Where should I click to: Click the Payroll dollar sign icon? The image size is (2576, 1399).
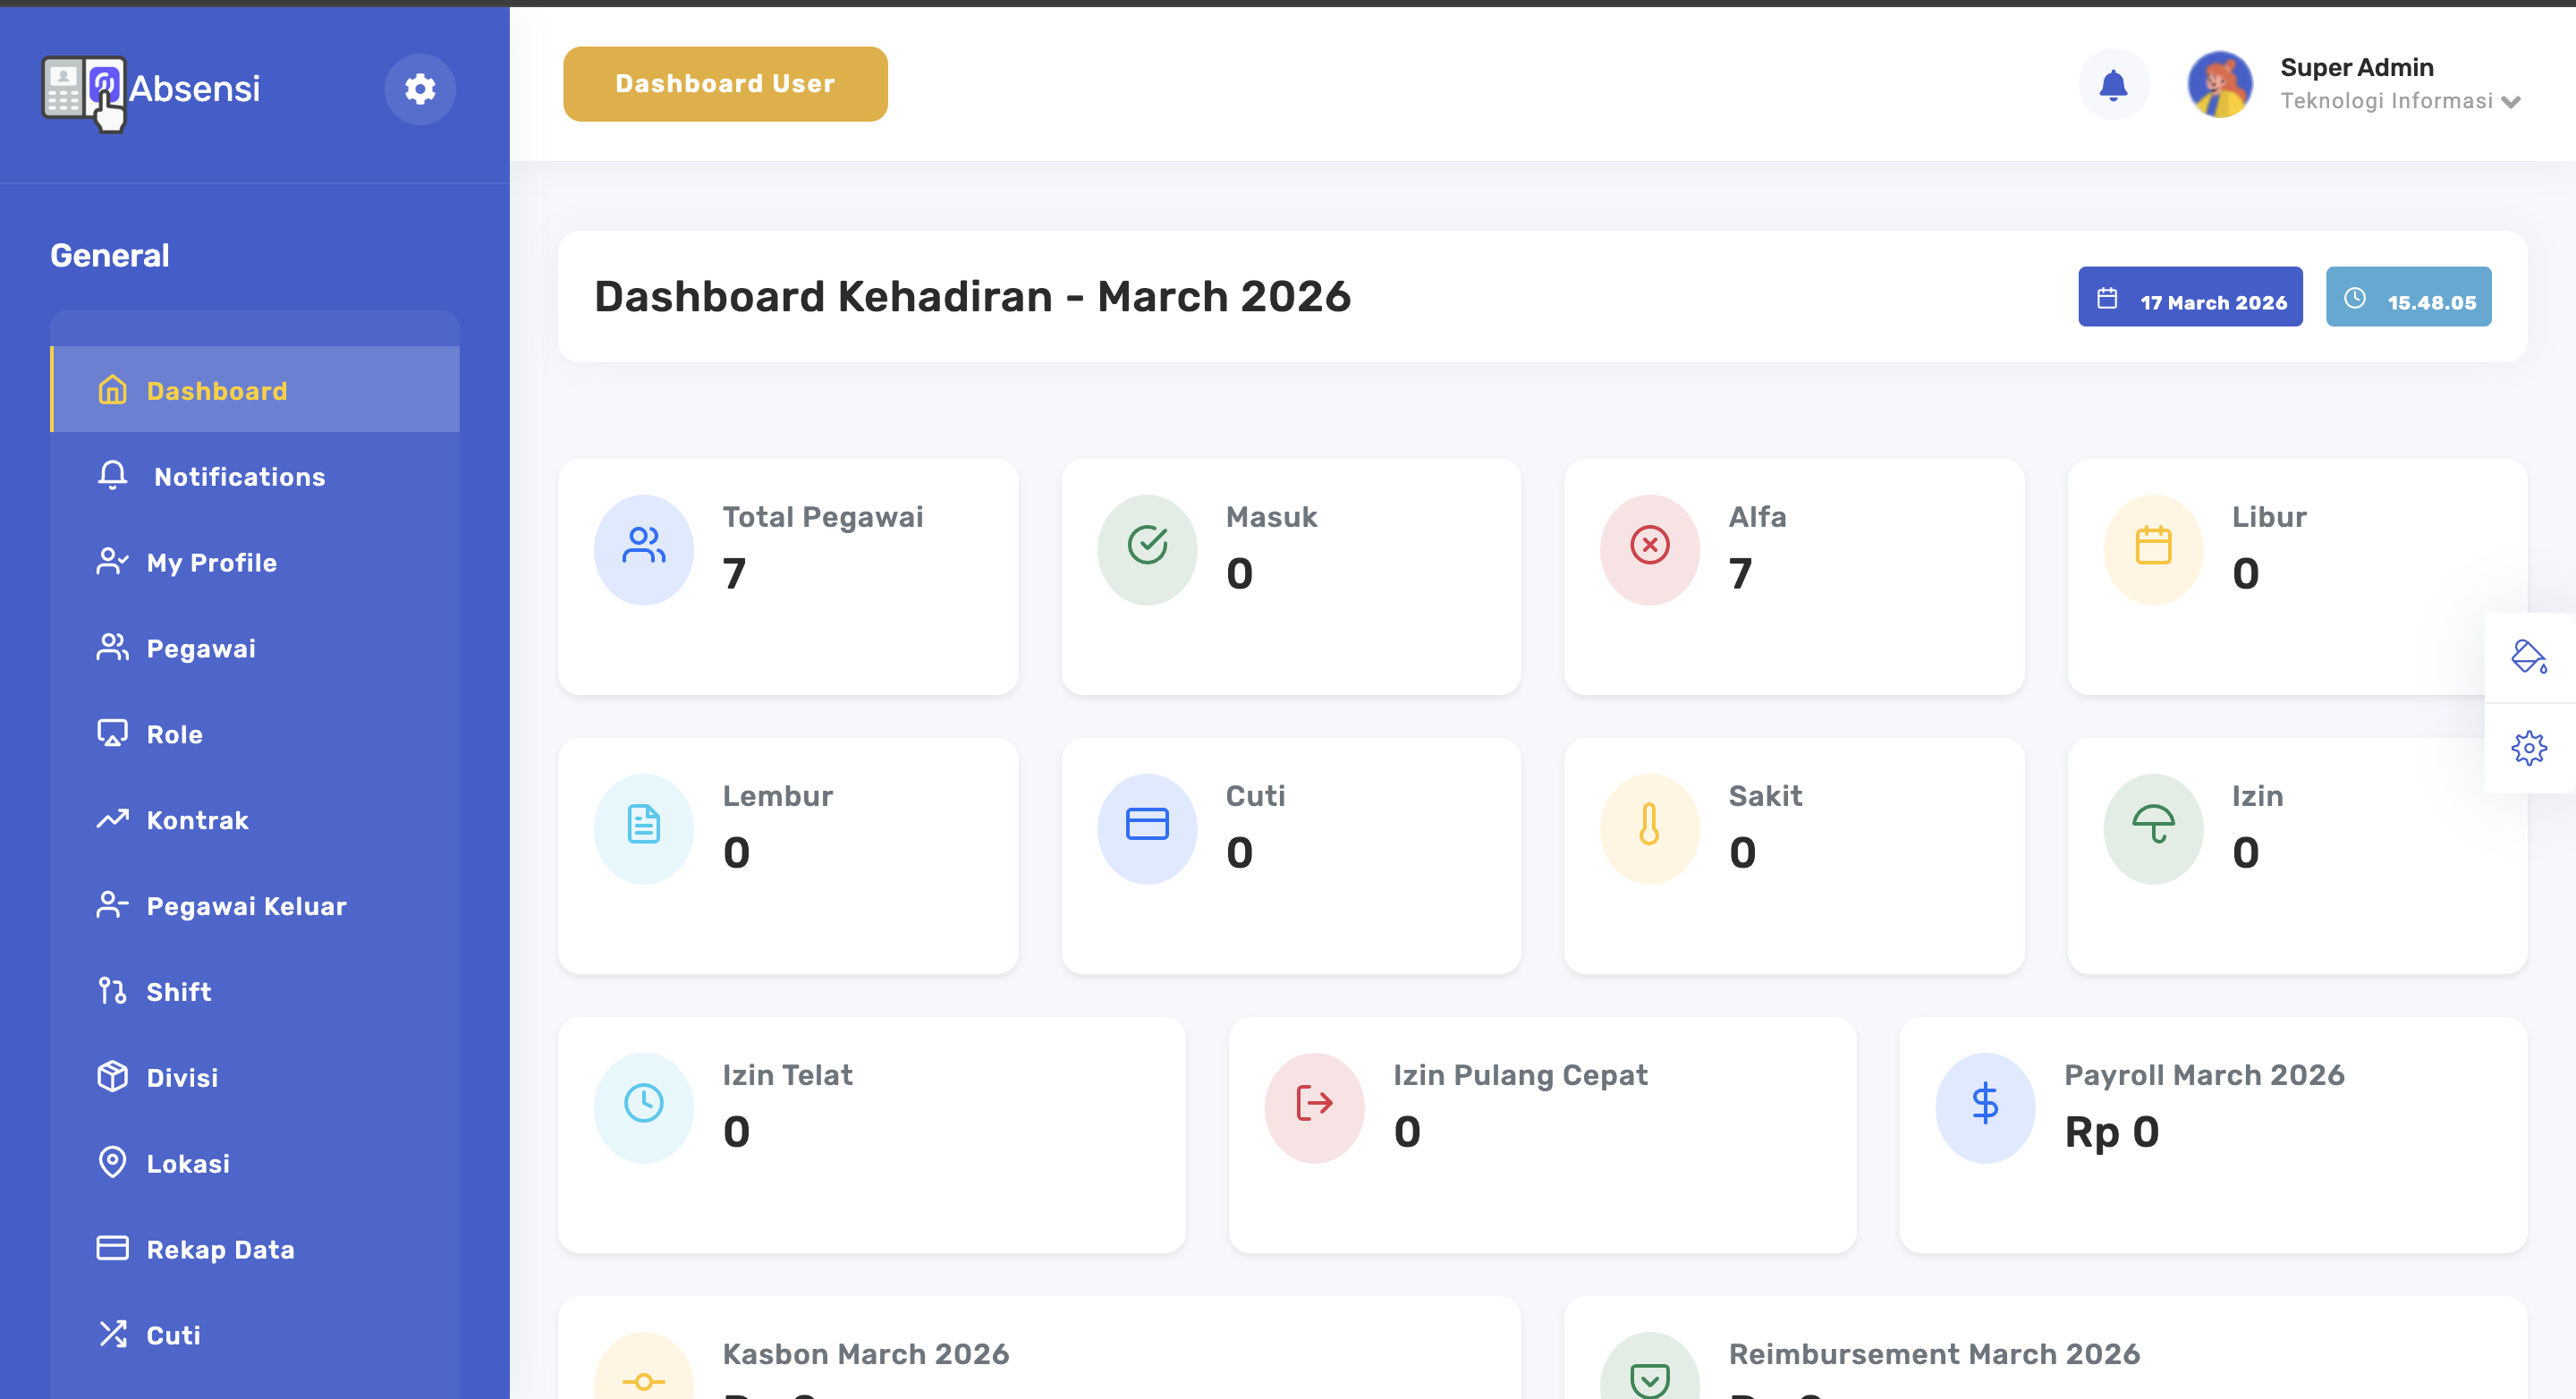point(1984,1105)
